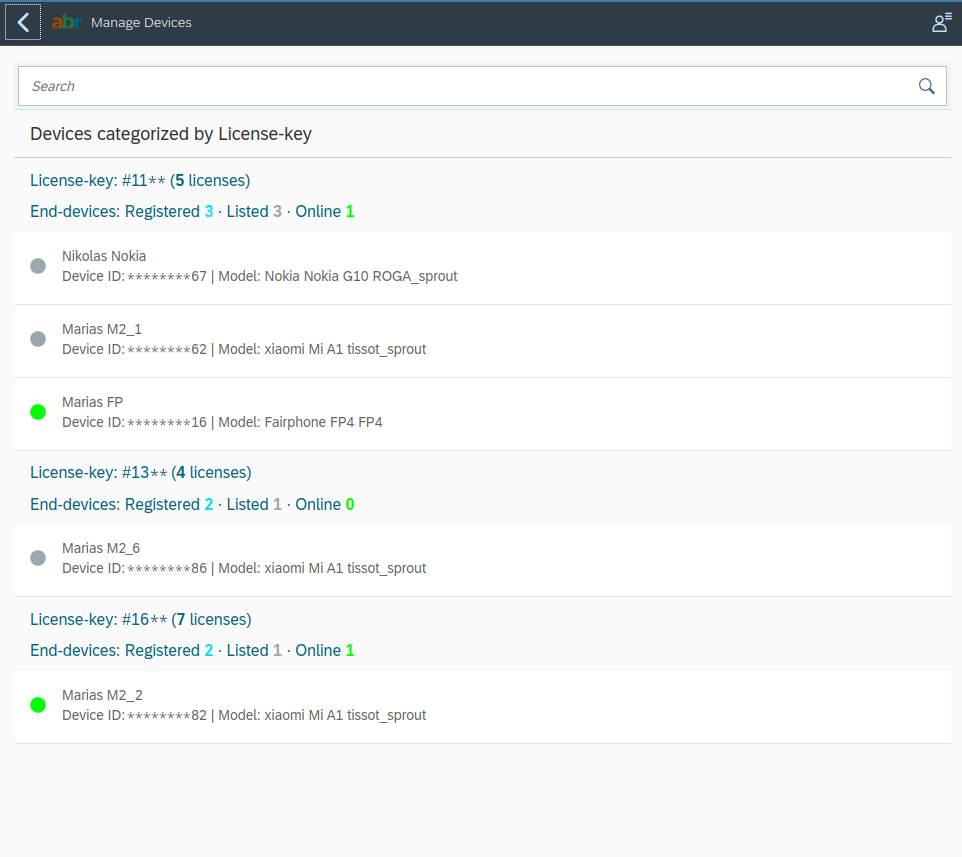
Task: Select License-key #13** group header
Action: pos(140,473)
